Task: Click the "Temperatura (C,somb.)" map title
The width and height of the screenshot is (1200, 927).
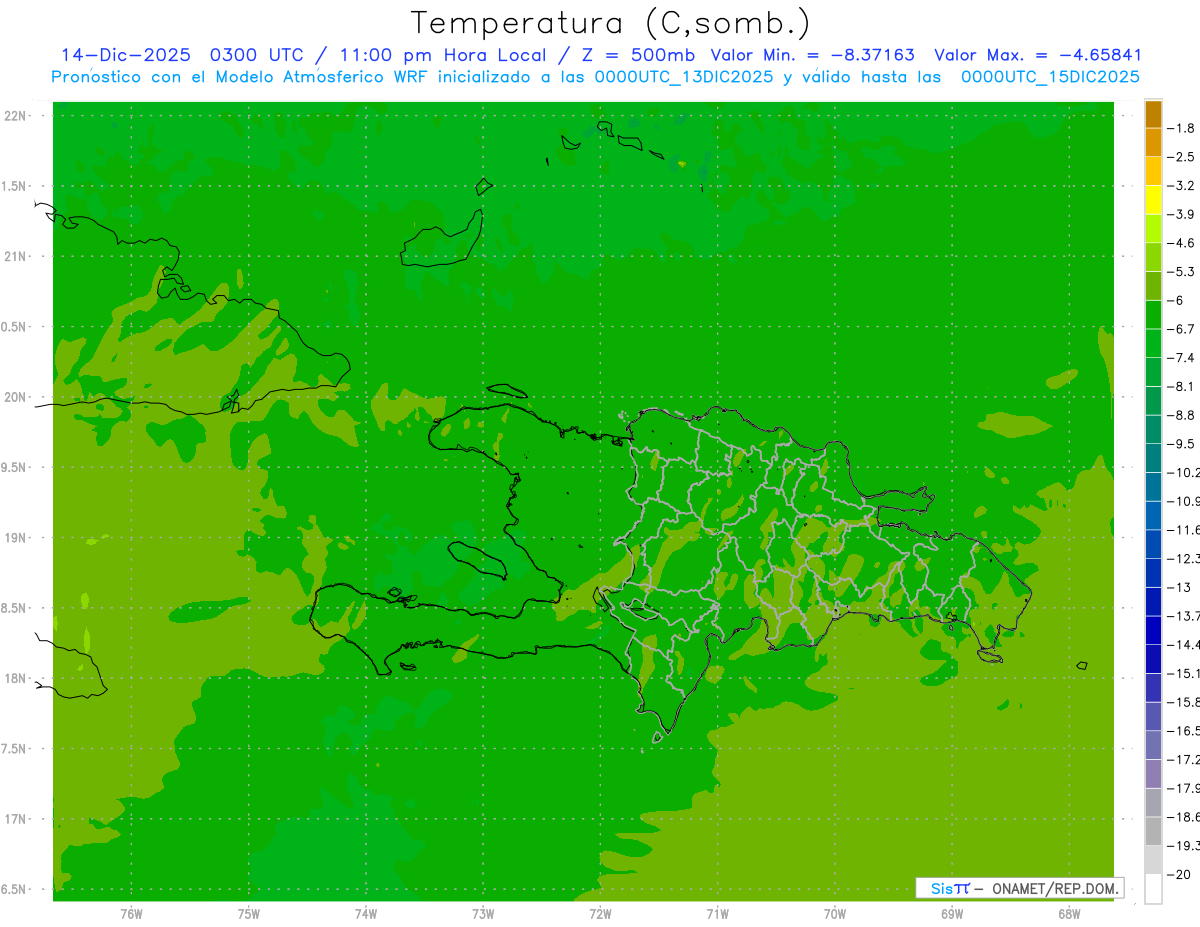Action: [x=611, y=24]
